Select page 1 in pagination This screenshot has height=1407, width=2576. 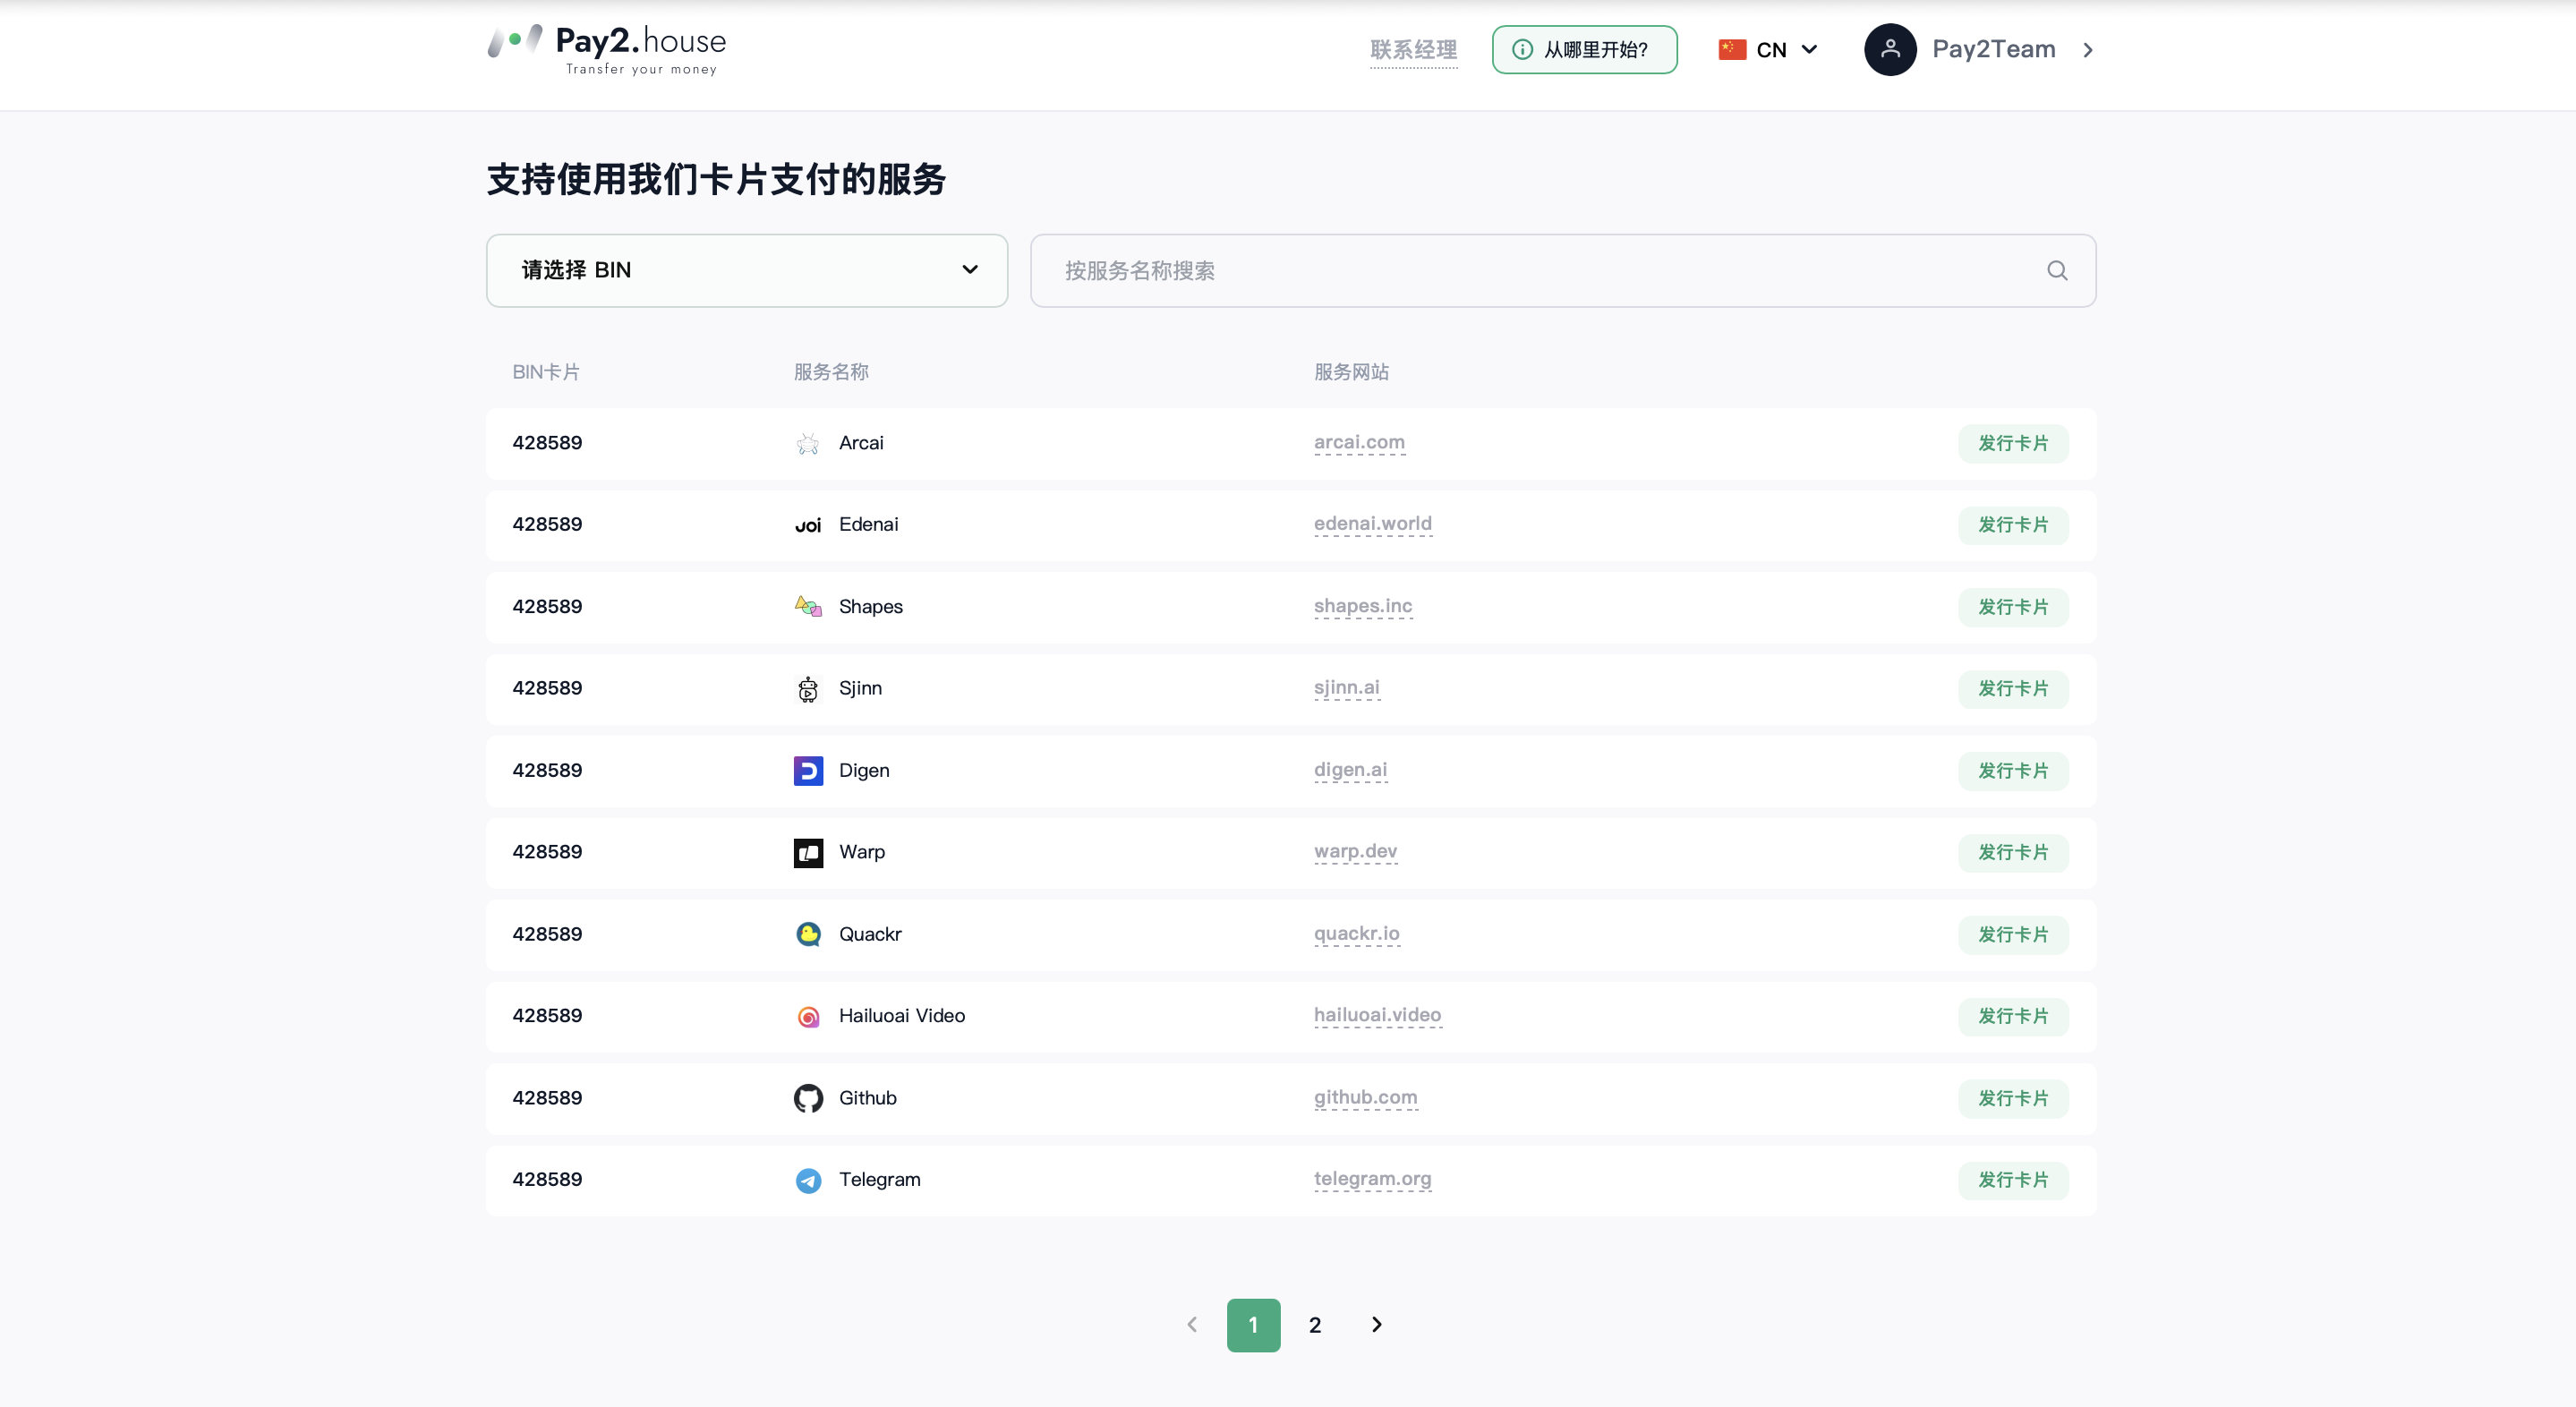pos(1253,1325)
